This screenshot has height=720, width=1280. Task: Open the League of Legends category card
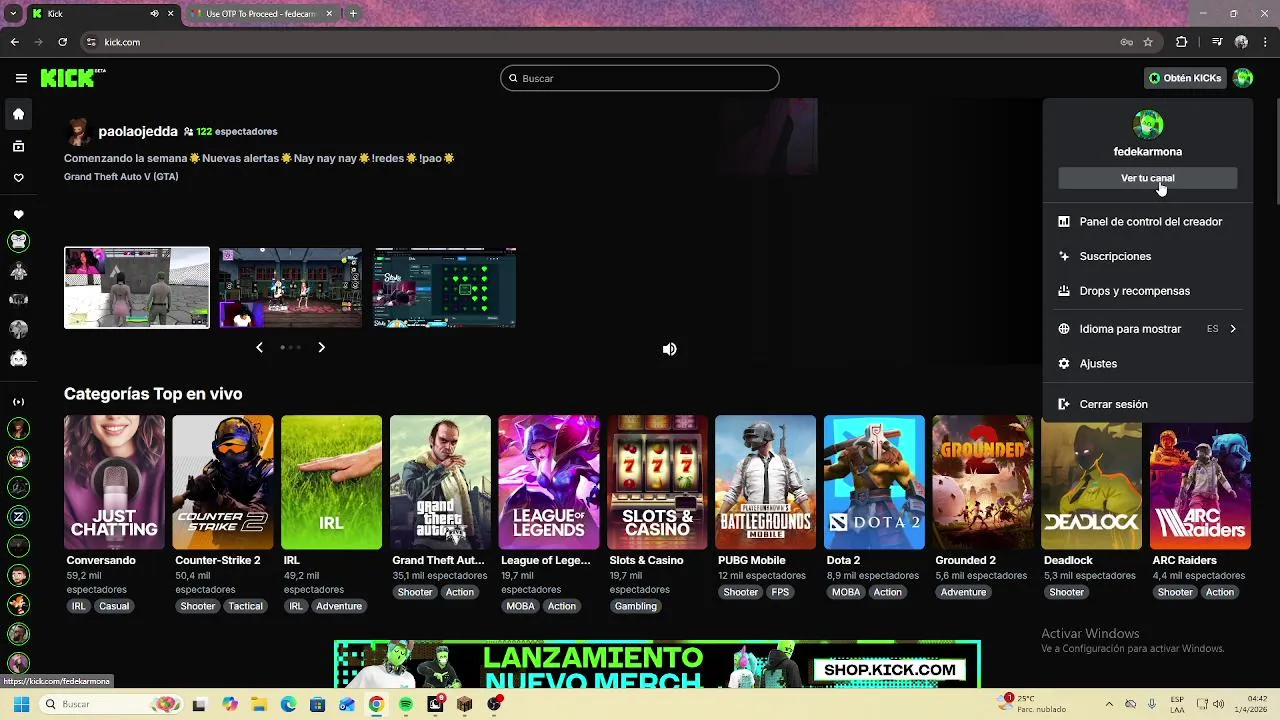point(549,482)
